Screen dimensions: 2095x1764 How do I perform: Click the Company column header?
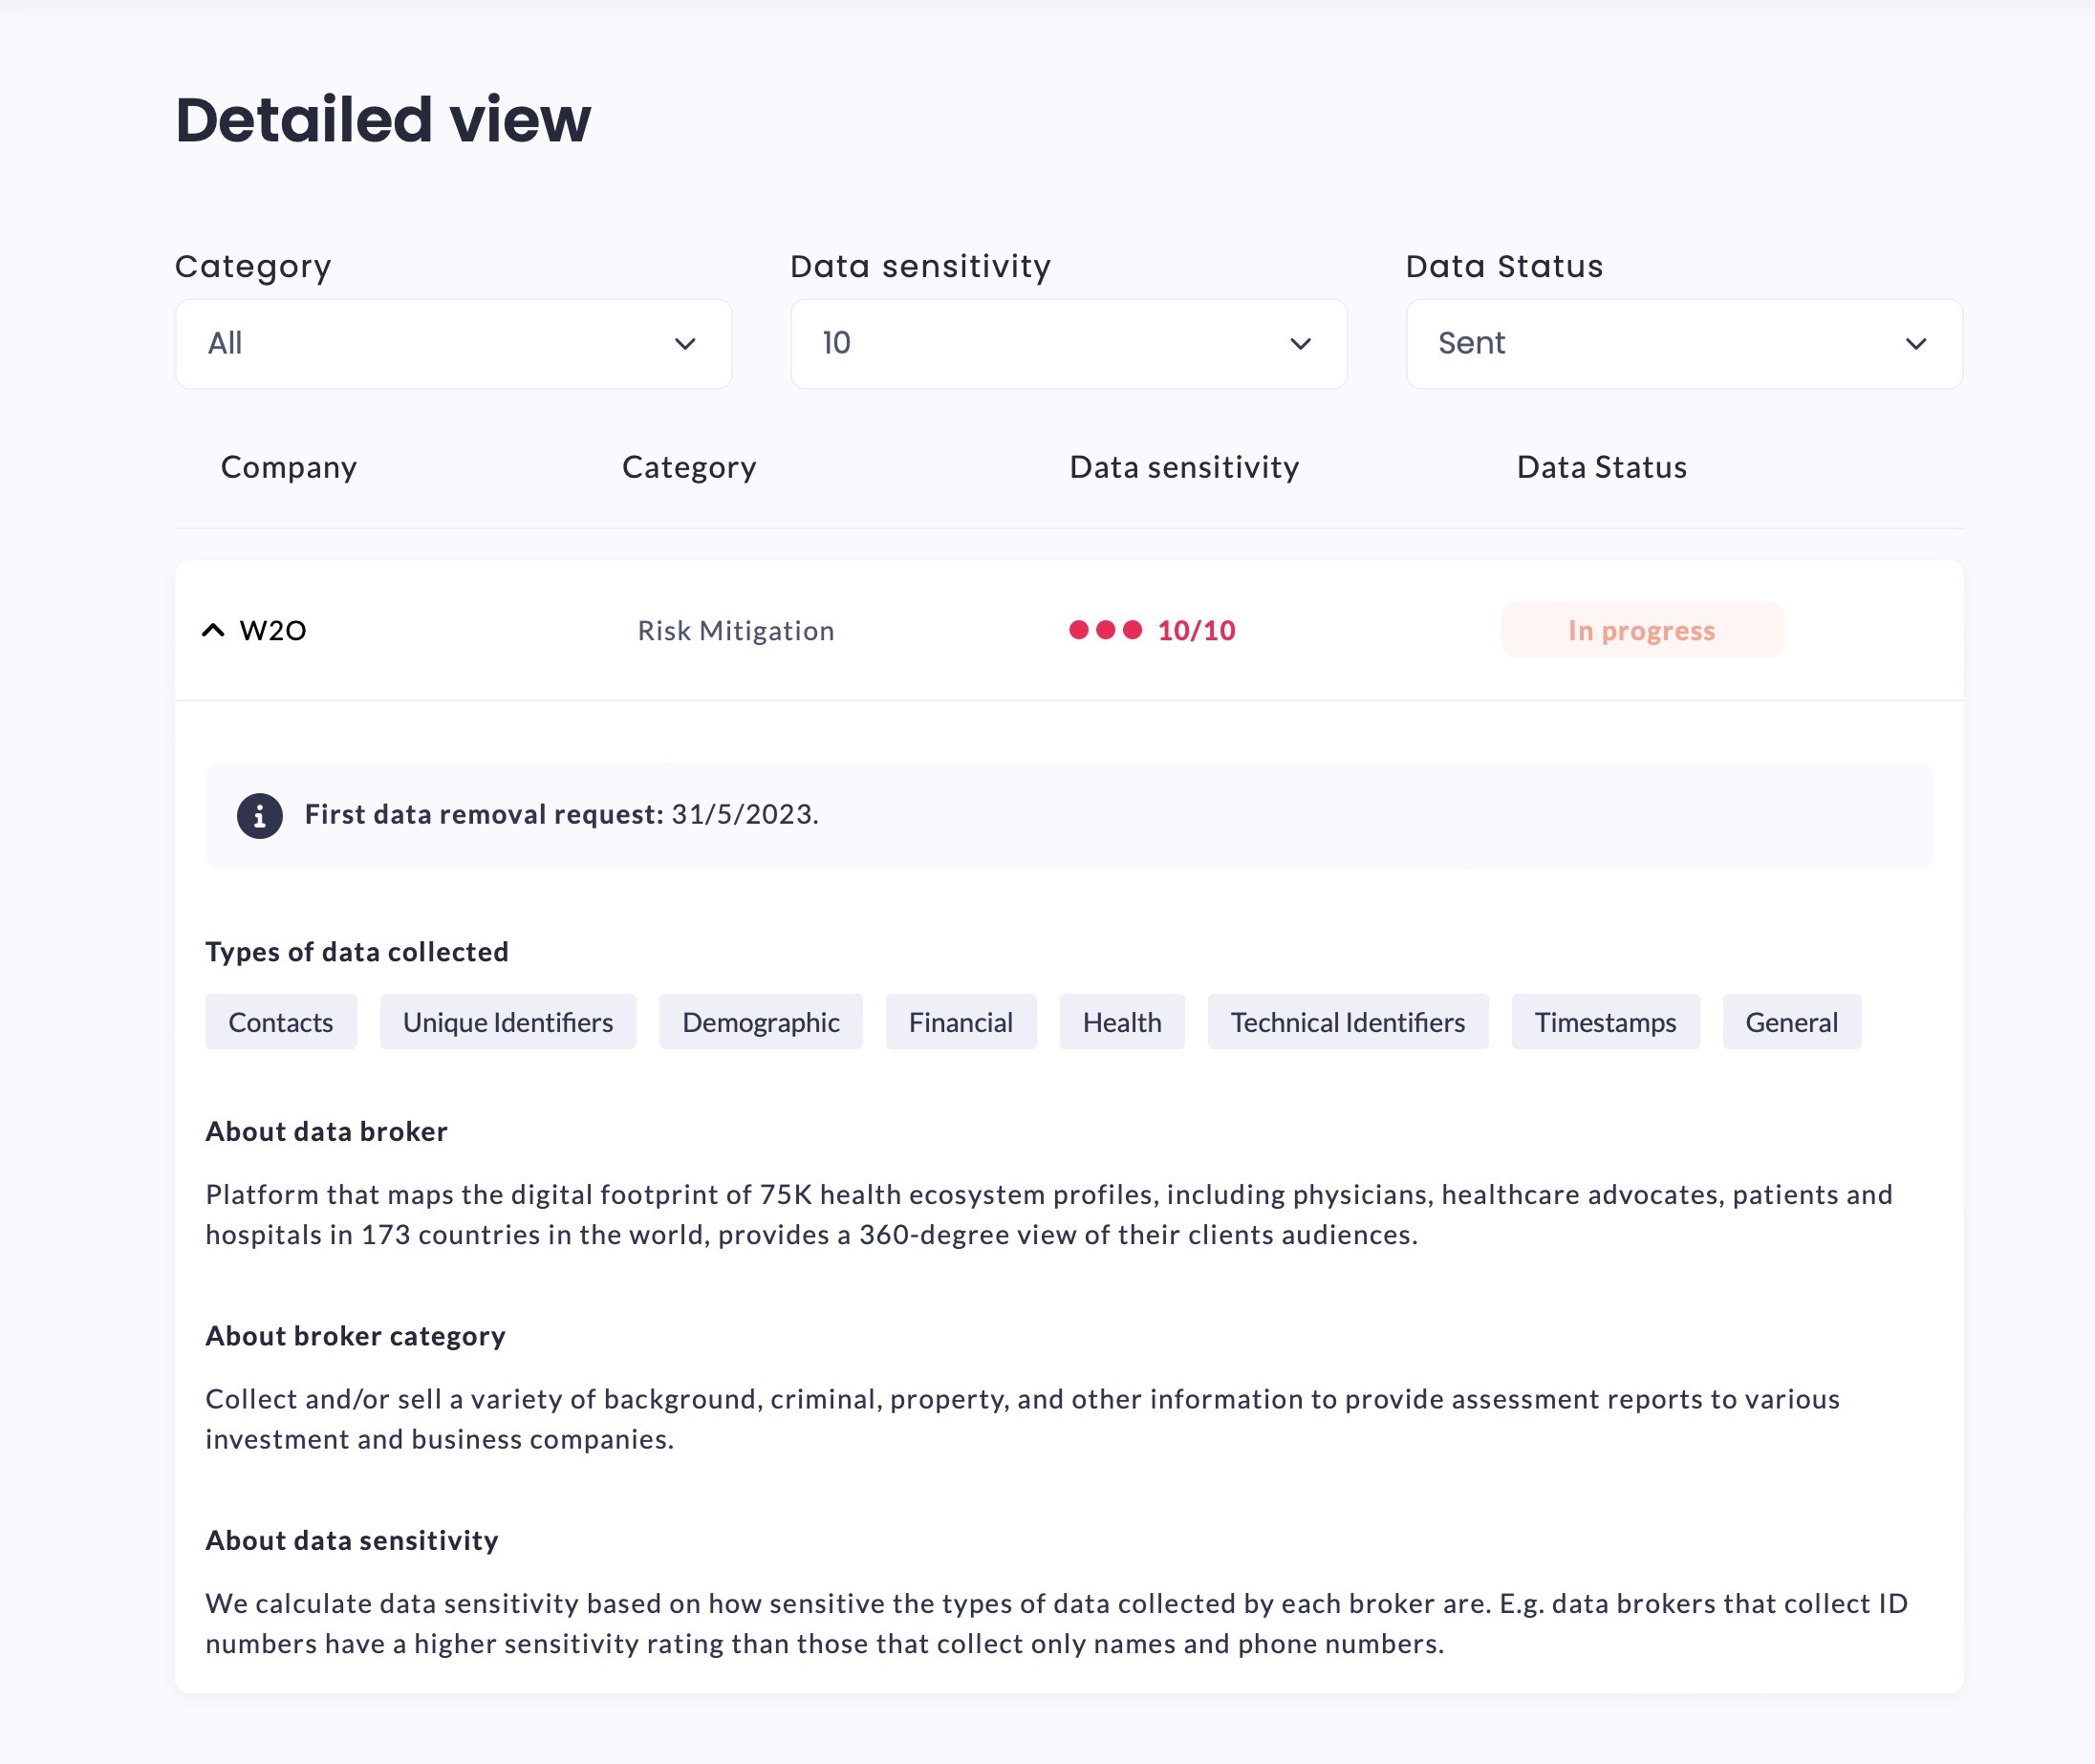coord(289,467)
